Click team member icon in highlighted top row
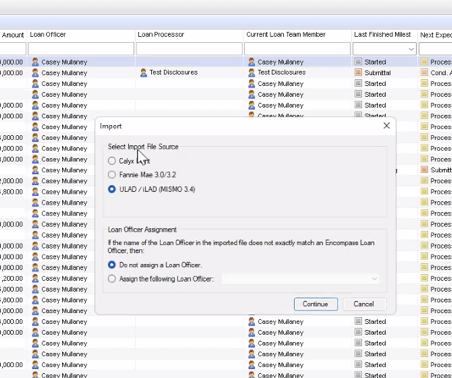 252,62
